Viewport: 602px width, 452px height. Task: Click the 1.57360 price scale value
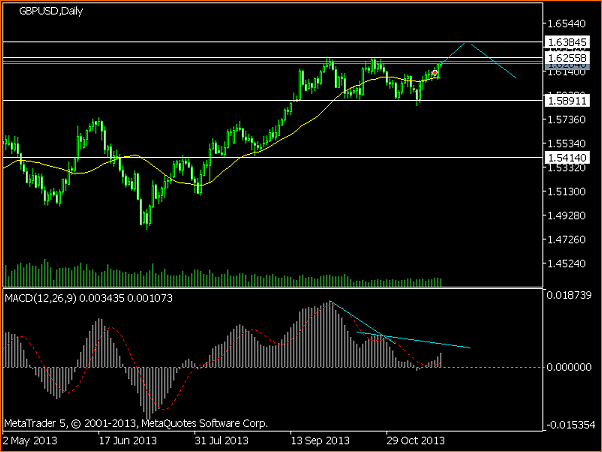click(566, 120)
